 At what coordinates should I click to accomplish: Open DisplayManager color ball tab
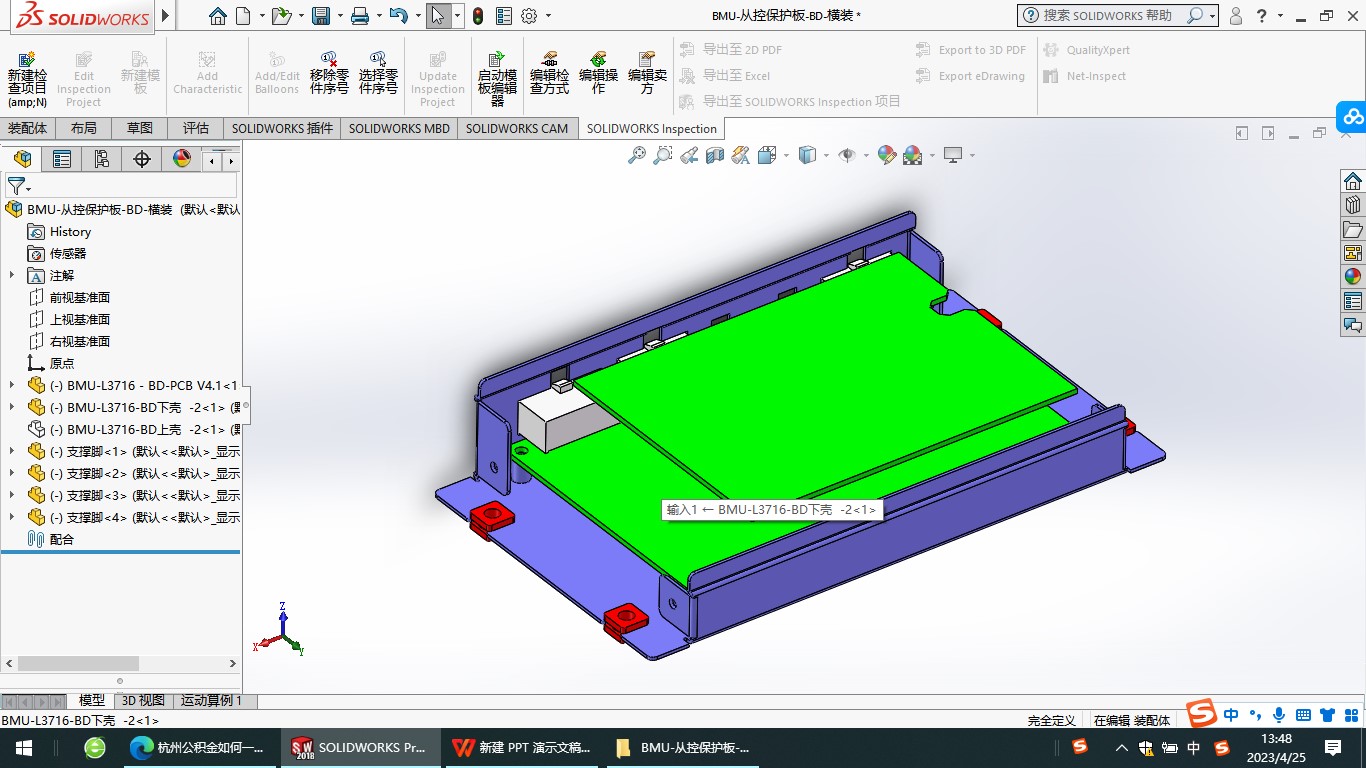(181, 159)
